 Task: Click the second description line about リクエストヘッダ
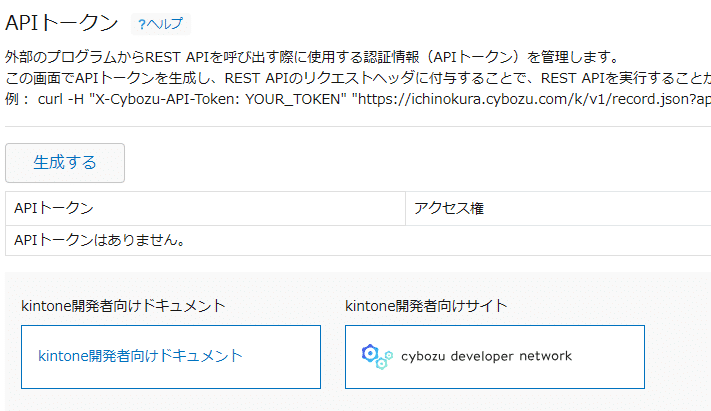tap(358, 78)
